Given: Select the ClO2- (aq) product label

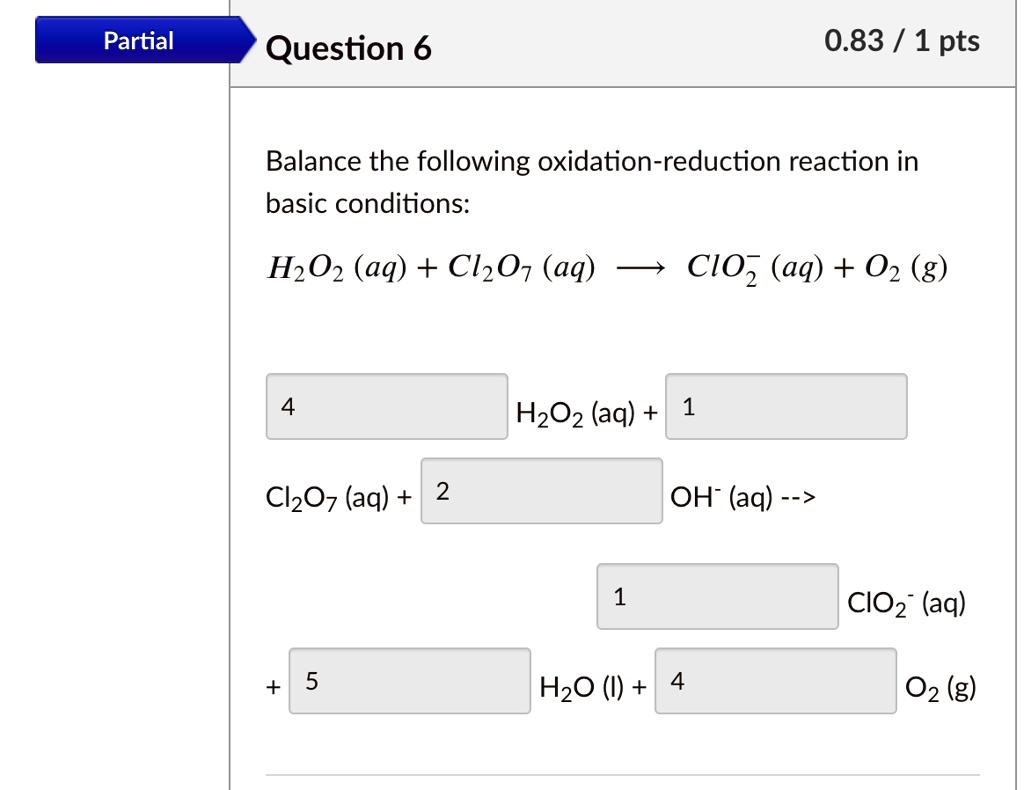Looking at the screenshot, I should [906, 601].
